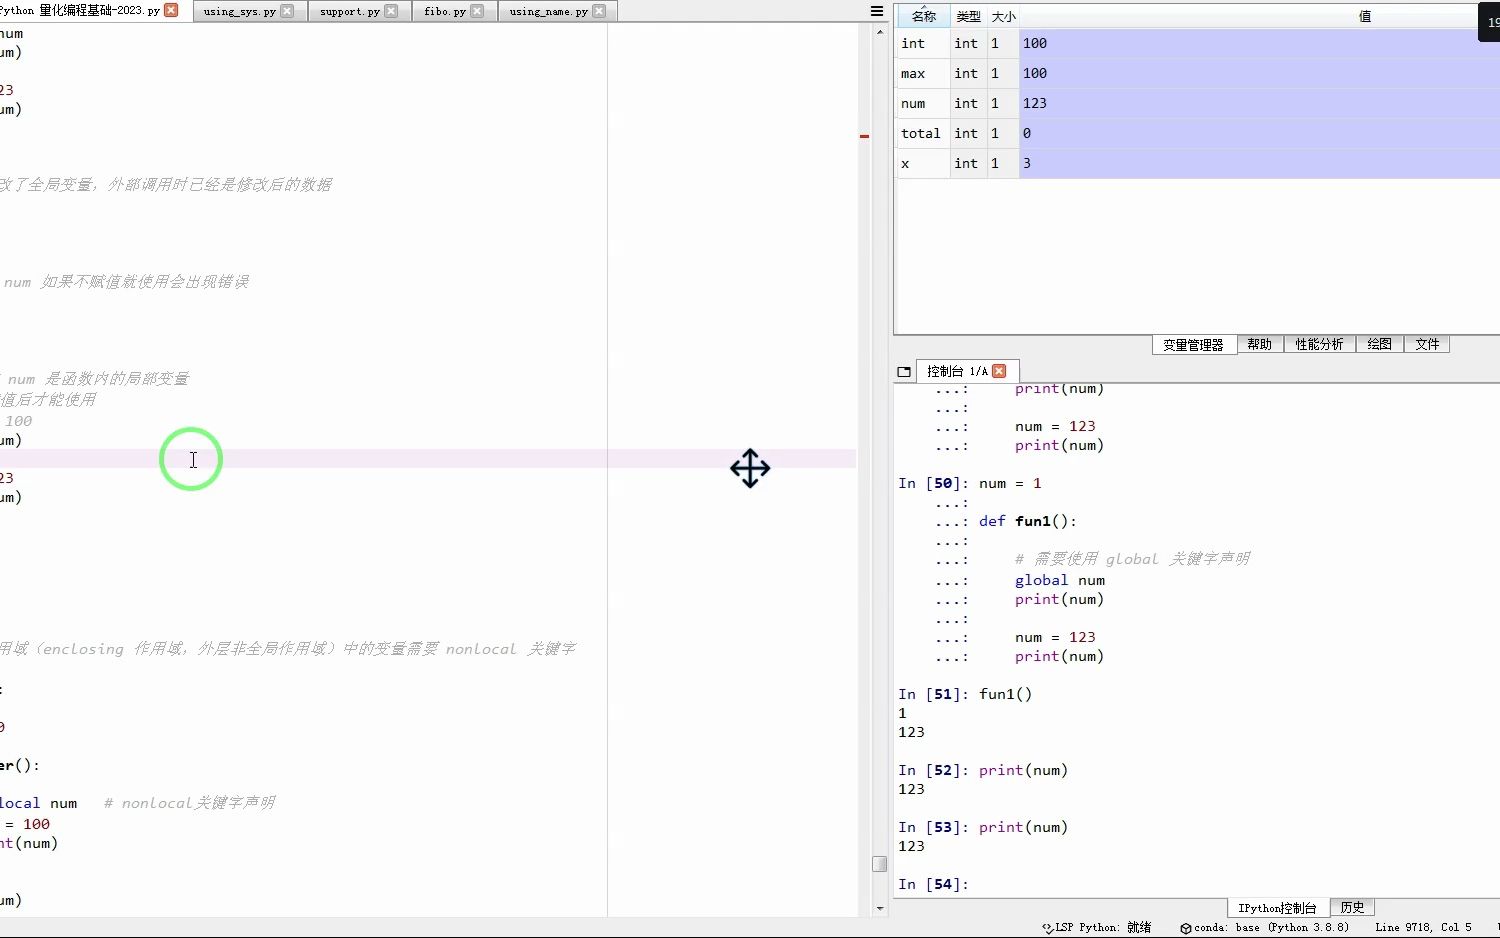
Task: Open the 绘图 pane tab
Action: (x=1379, y=344)
